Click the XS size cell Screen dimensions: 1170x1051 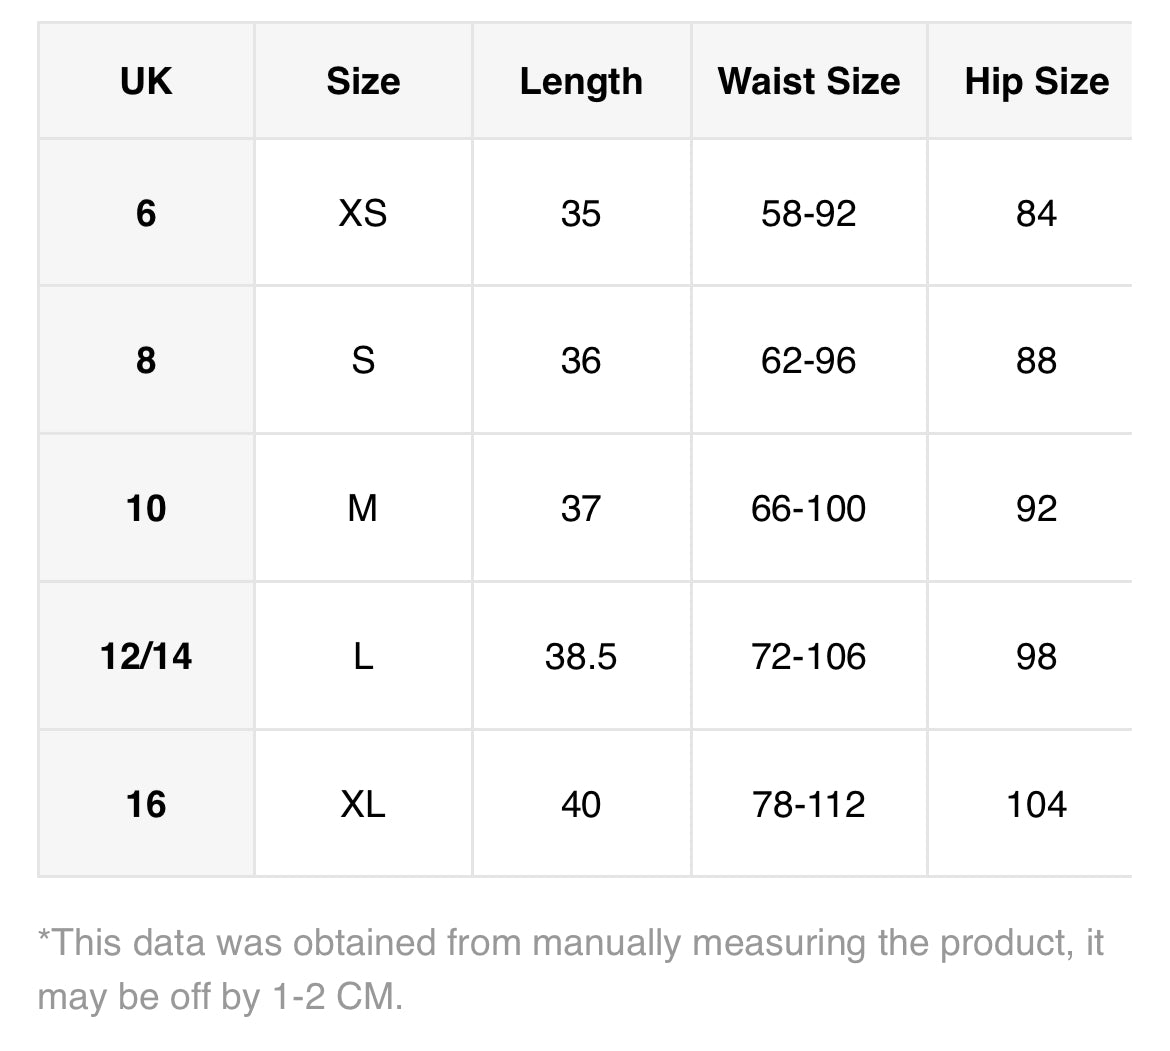pyautogui.click(x=363, y=213)
